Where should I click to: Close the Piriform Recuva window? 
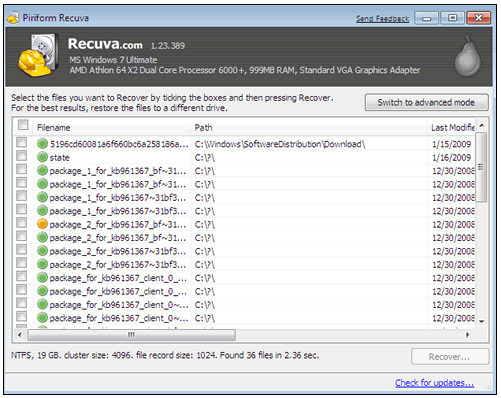478,18
